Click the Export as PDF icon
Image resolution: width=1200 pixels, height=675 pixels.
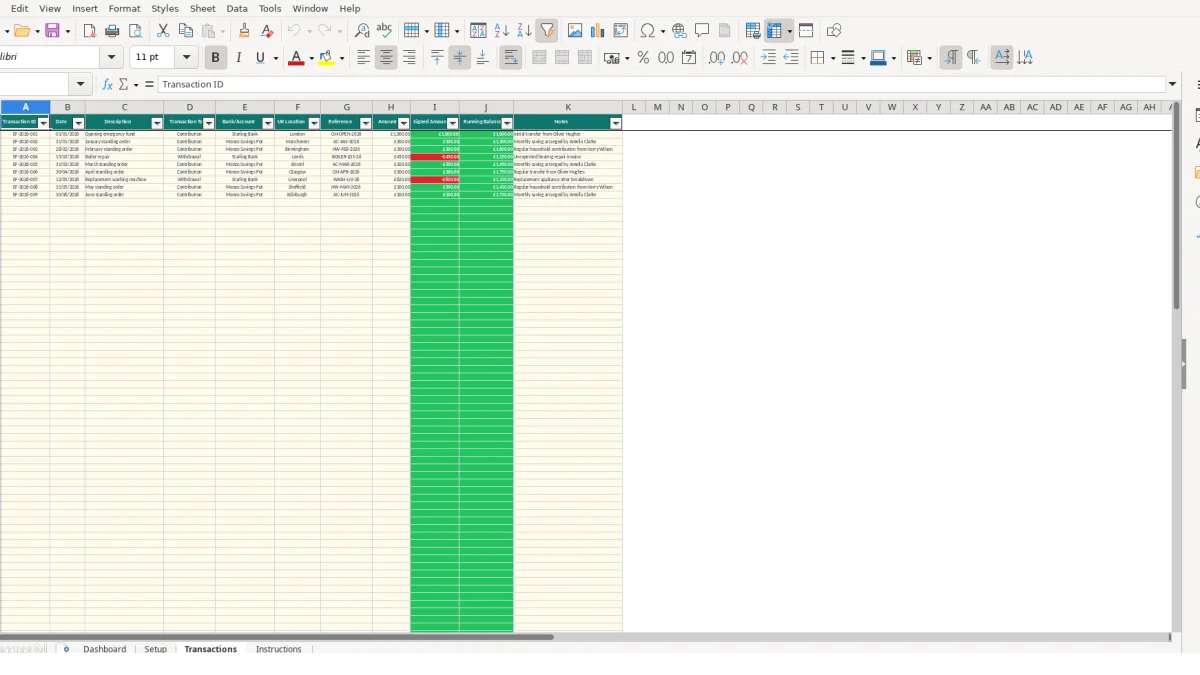pyautogui.click(x=89, y=31)
